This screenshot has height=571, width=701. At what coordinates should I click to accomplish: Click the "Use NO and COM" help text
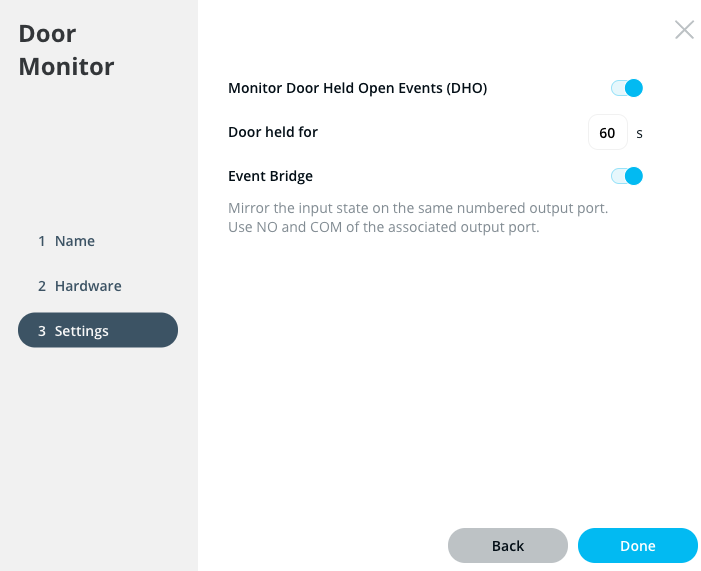383,227
